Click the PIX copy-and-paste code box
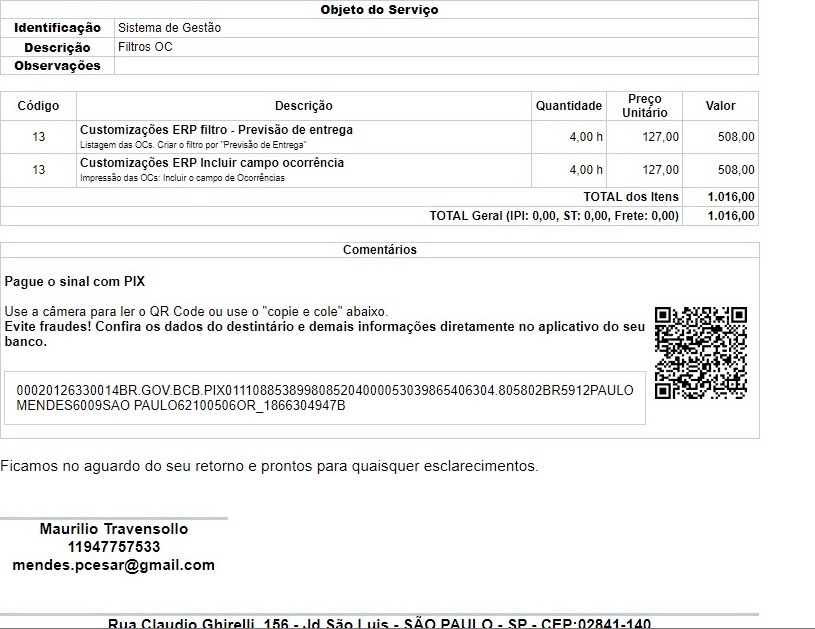The height and width of the screenshot is (629, 815). tap(325, 398)
